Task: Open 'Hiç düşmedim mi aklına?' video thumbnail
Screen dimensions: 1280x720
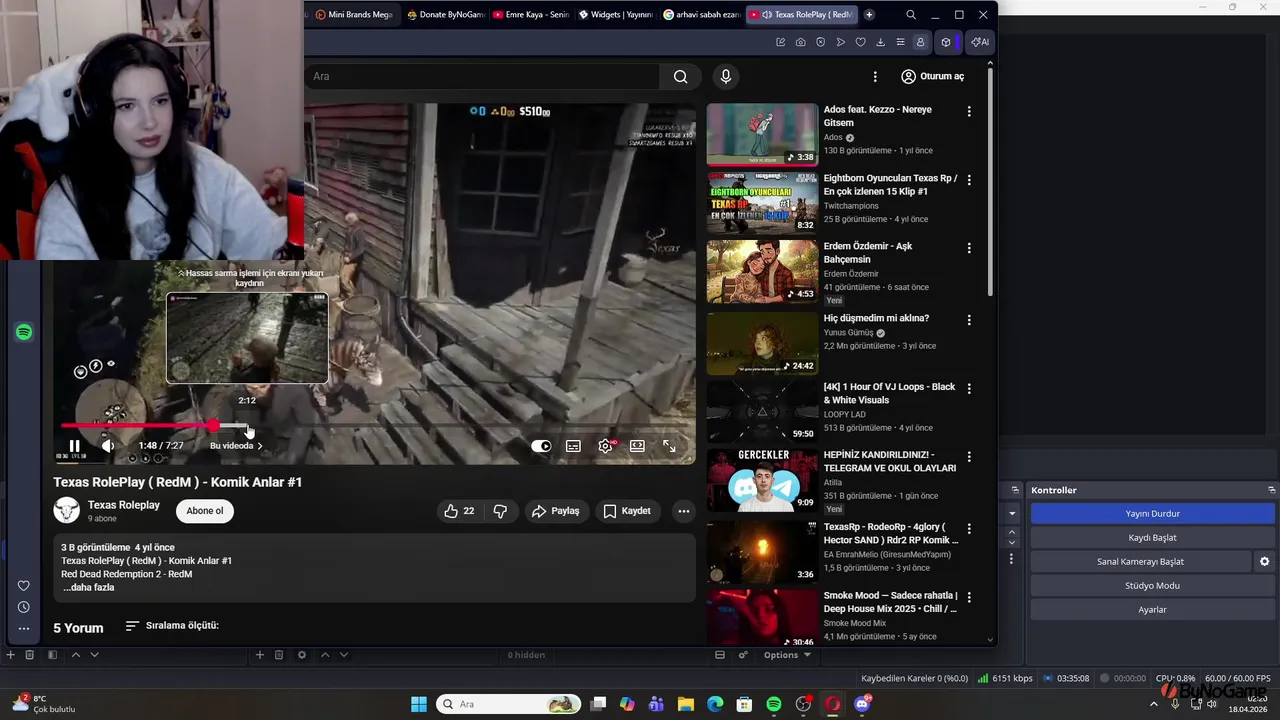Action: tap(762, 344)
